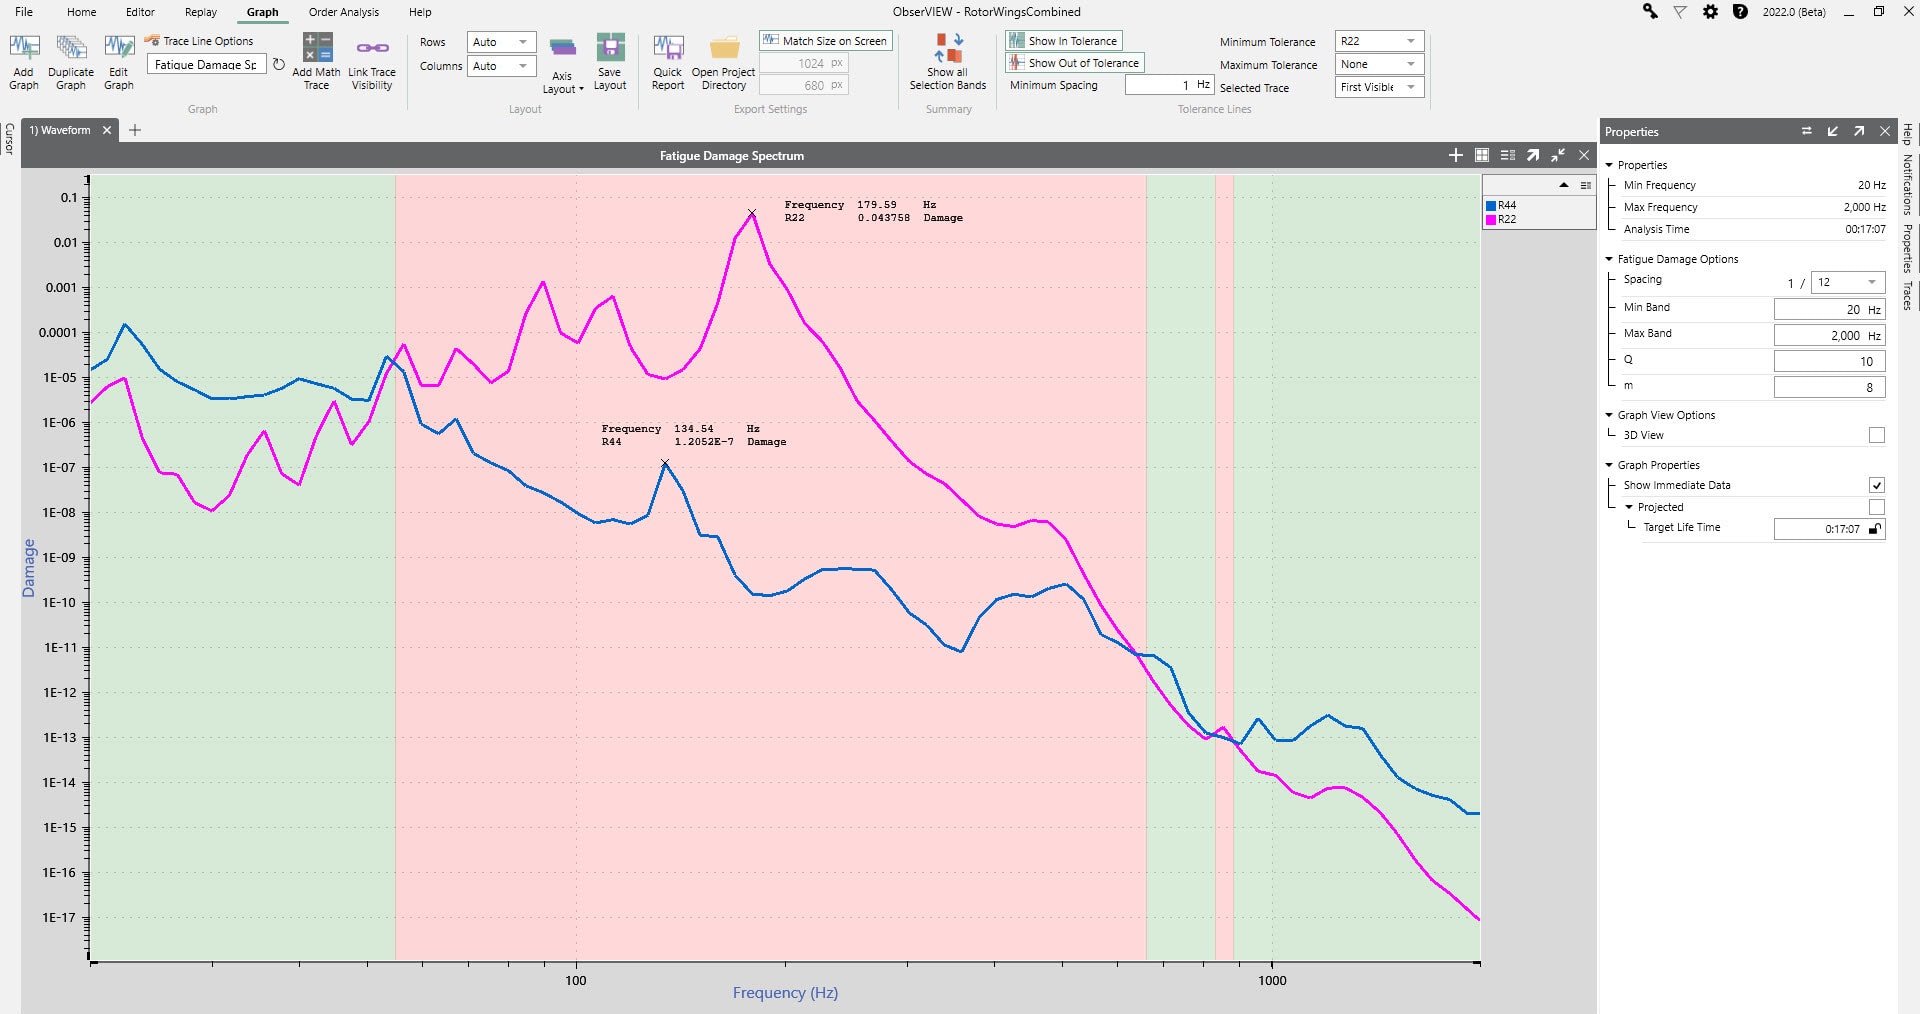Switch to the Order Analysis tab
The height and width of the screenshot is (1014, 1920).
click(344, 12)
